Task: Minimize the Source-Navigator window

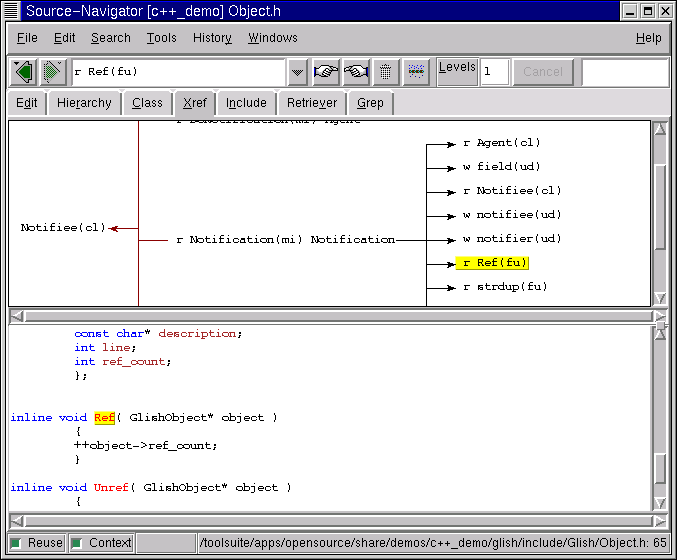Action: point(630,11)
